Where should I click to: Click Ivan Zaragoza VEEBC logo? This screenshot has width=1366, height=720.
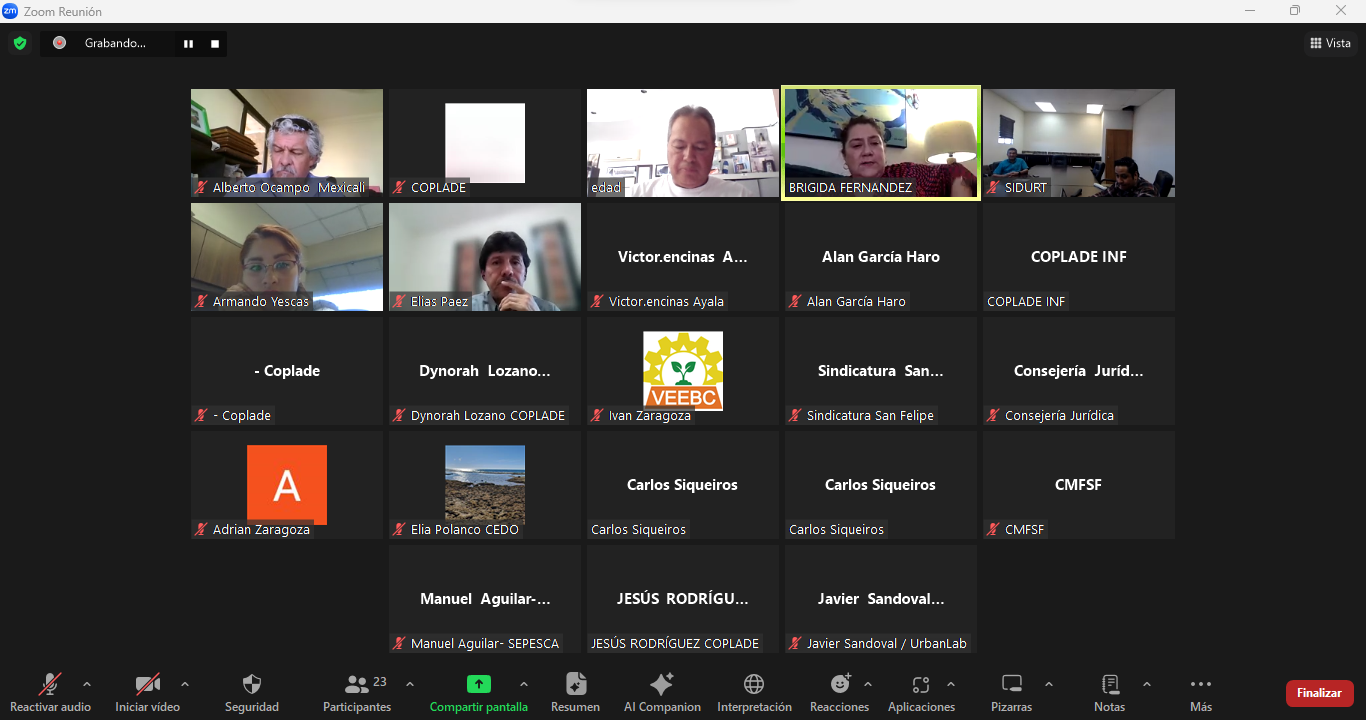(683, 371)
